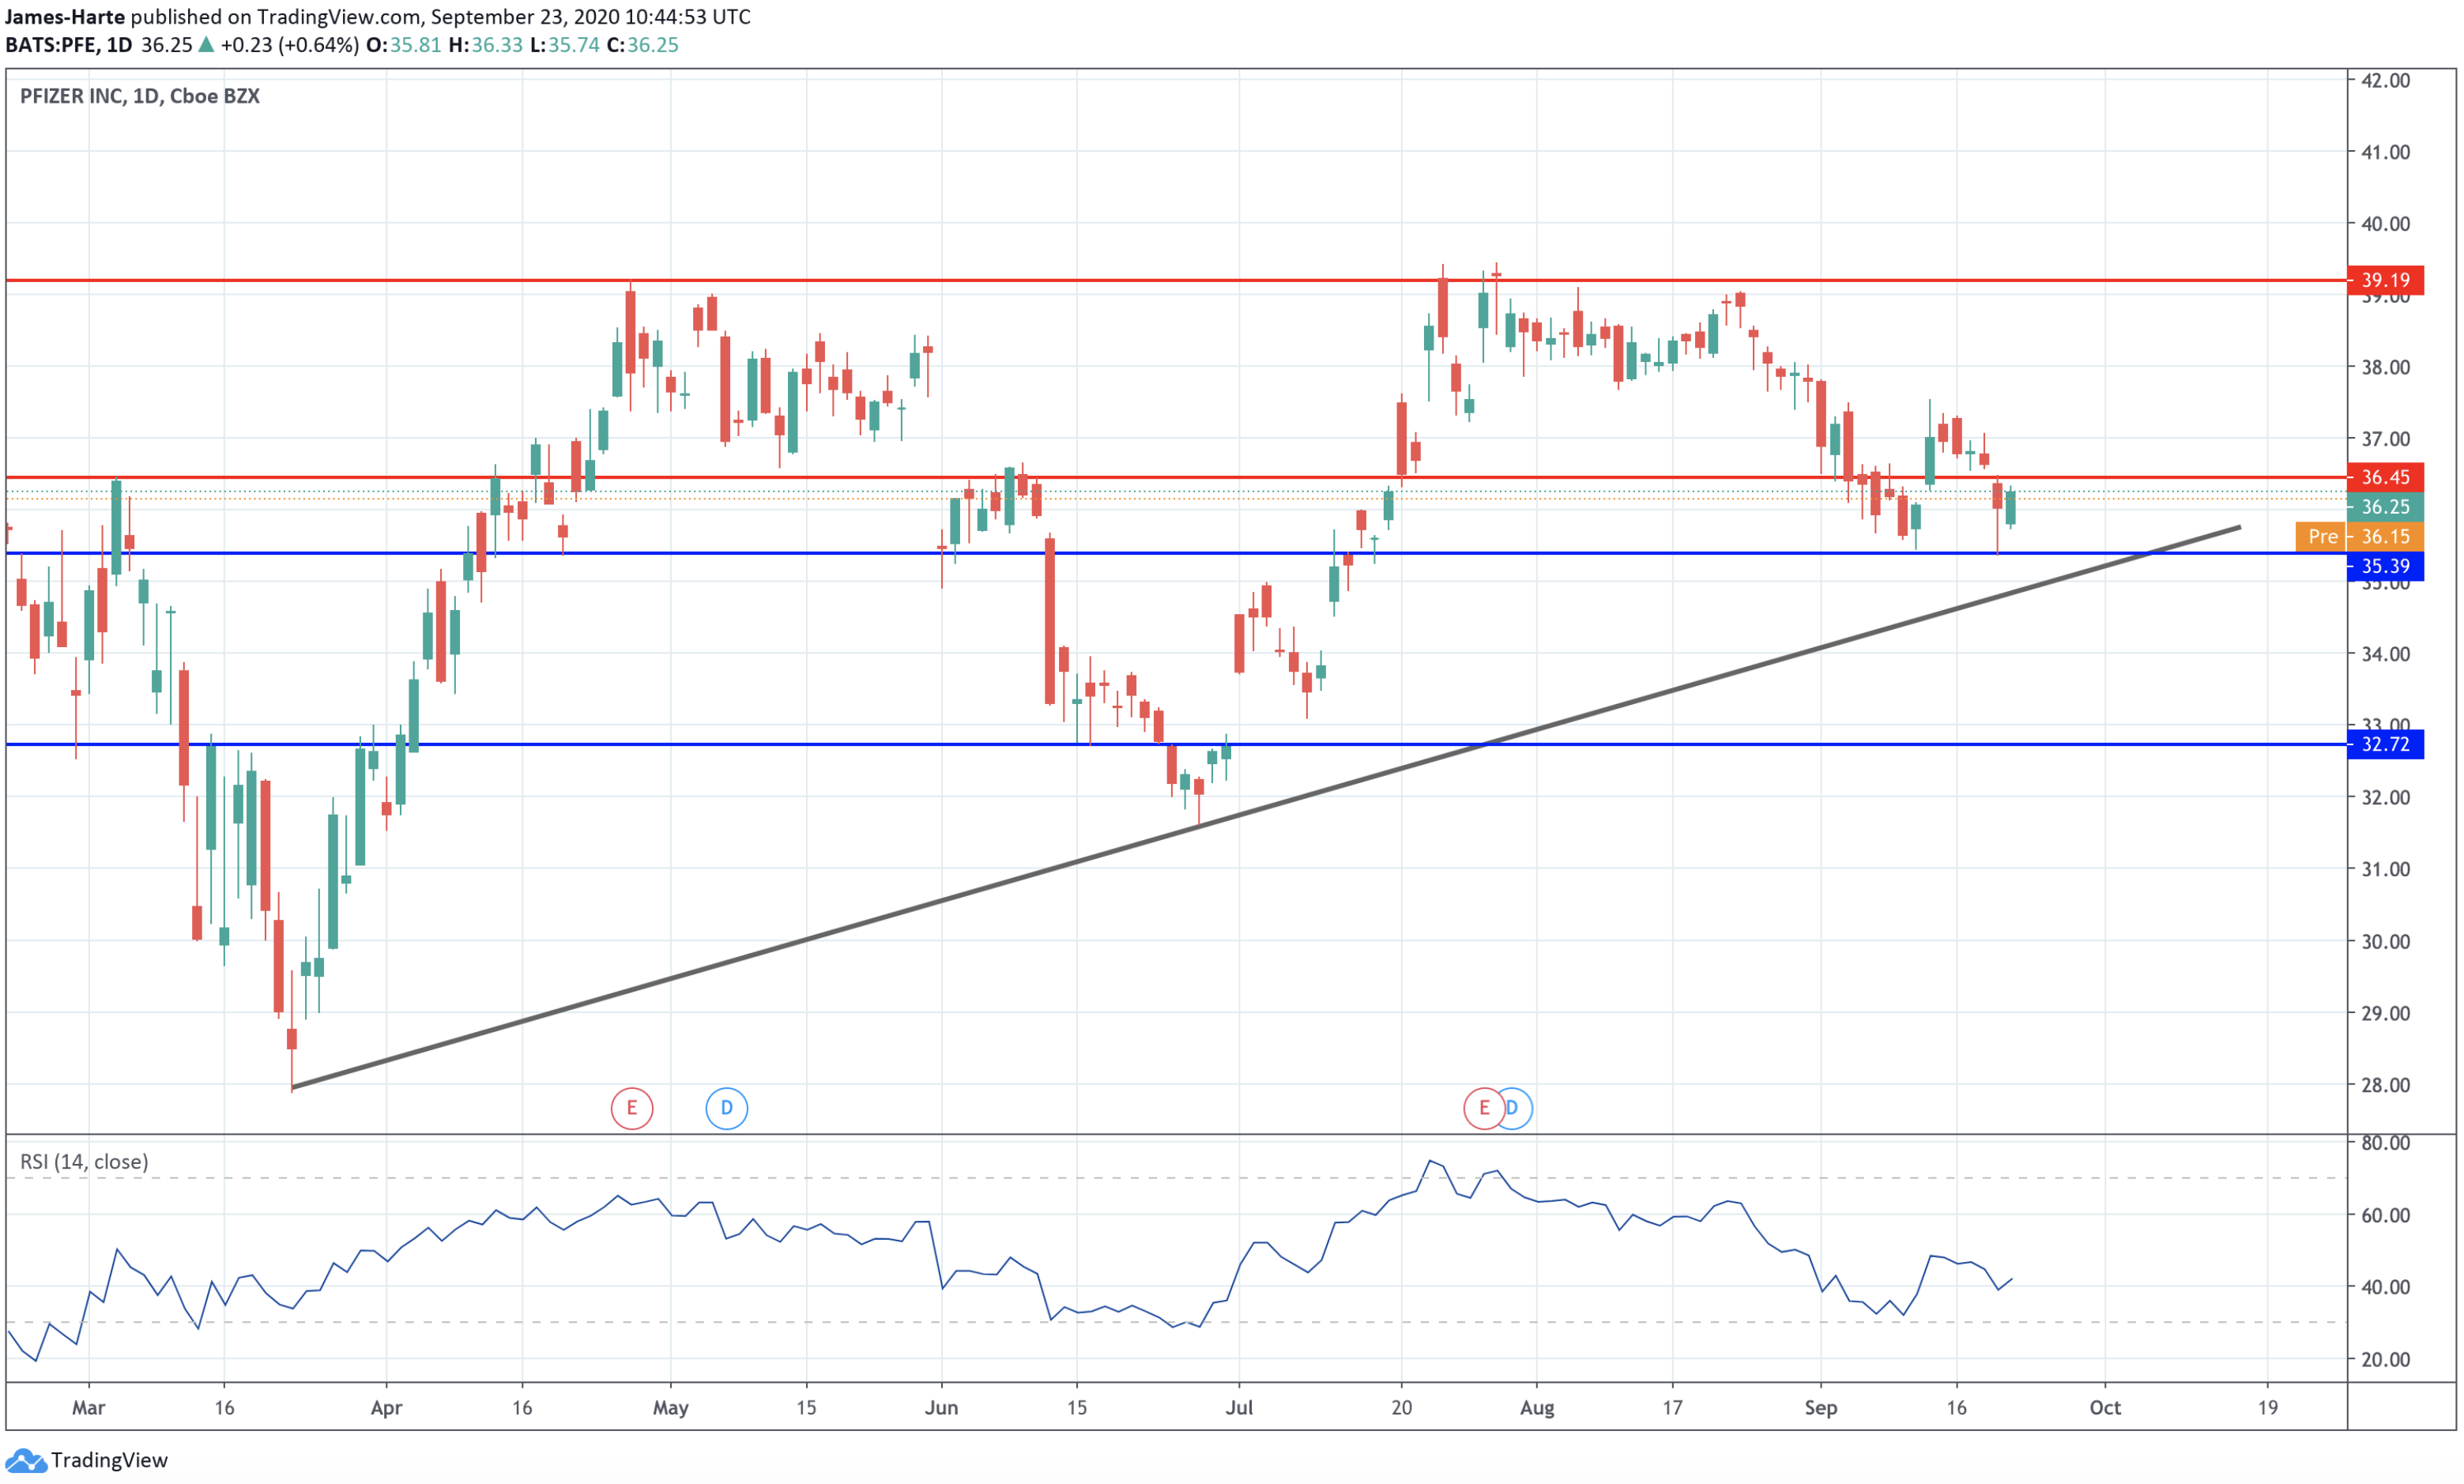Click the James-Harte author name
The width and height of the screenshot is (2464, 1484).
[x=65, y=17]
